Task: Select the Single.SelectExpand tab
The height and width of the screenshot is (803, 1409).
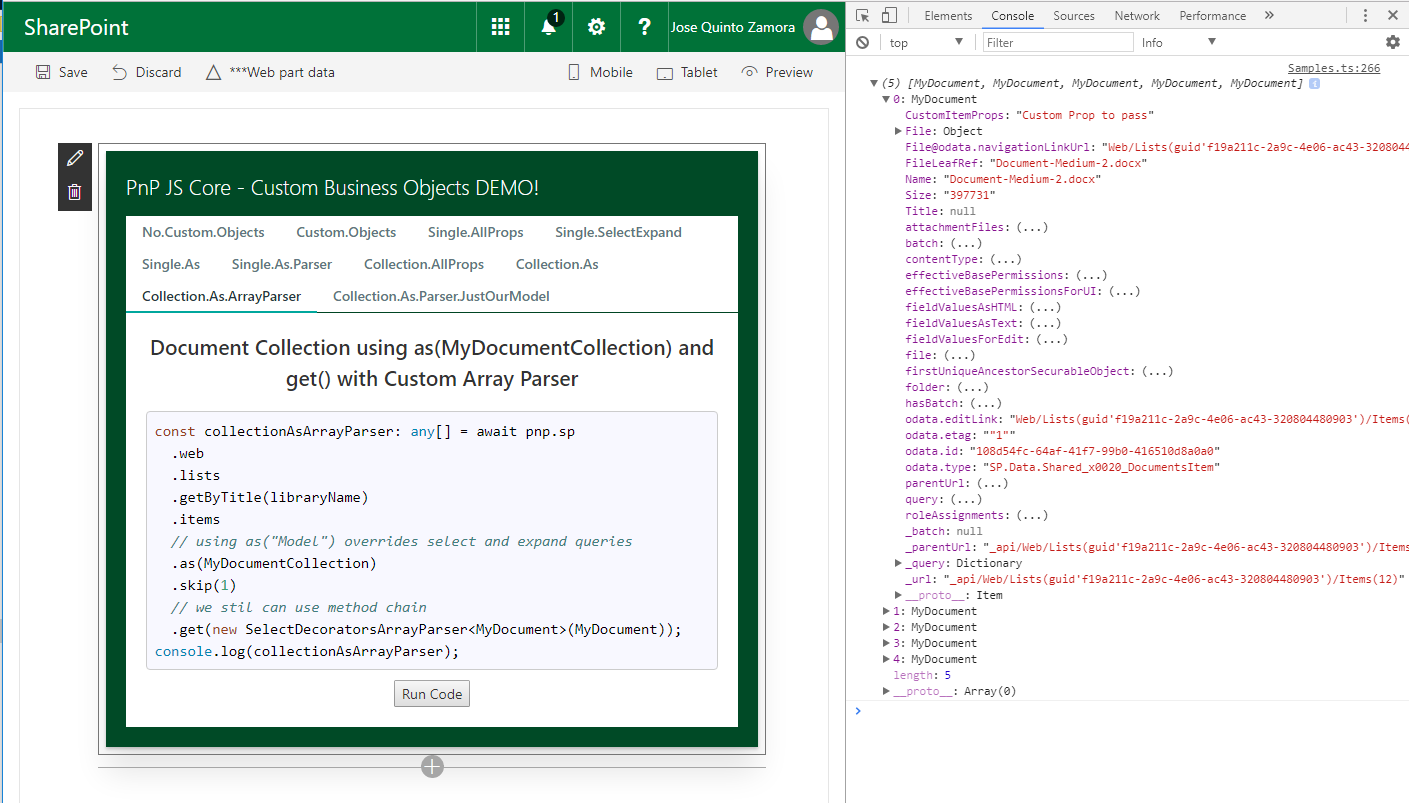Action: pyautogui.click(x=618, y=232)
